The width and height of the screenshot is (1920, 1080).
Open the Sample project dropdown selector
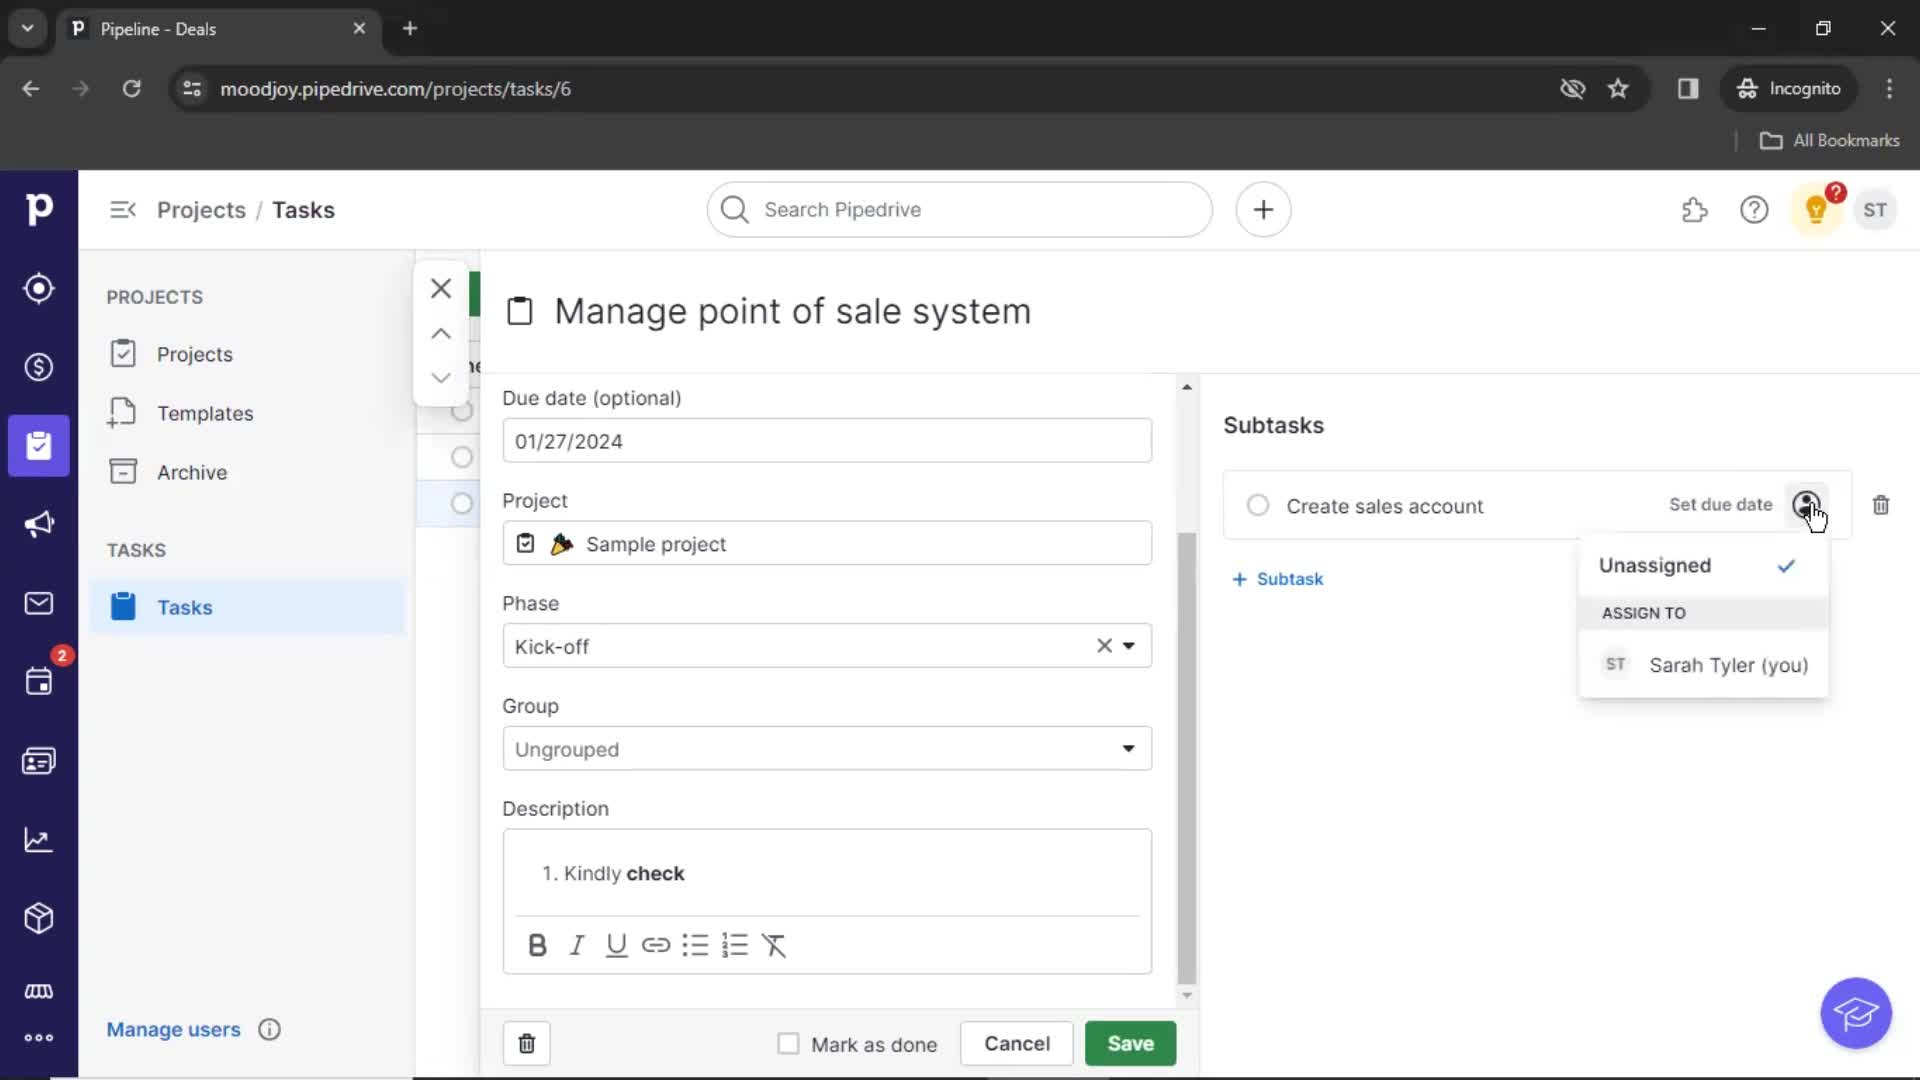827,543
